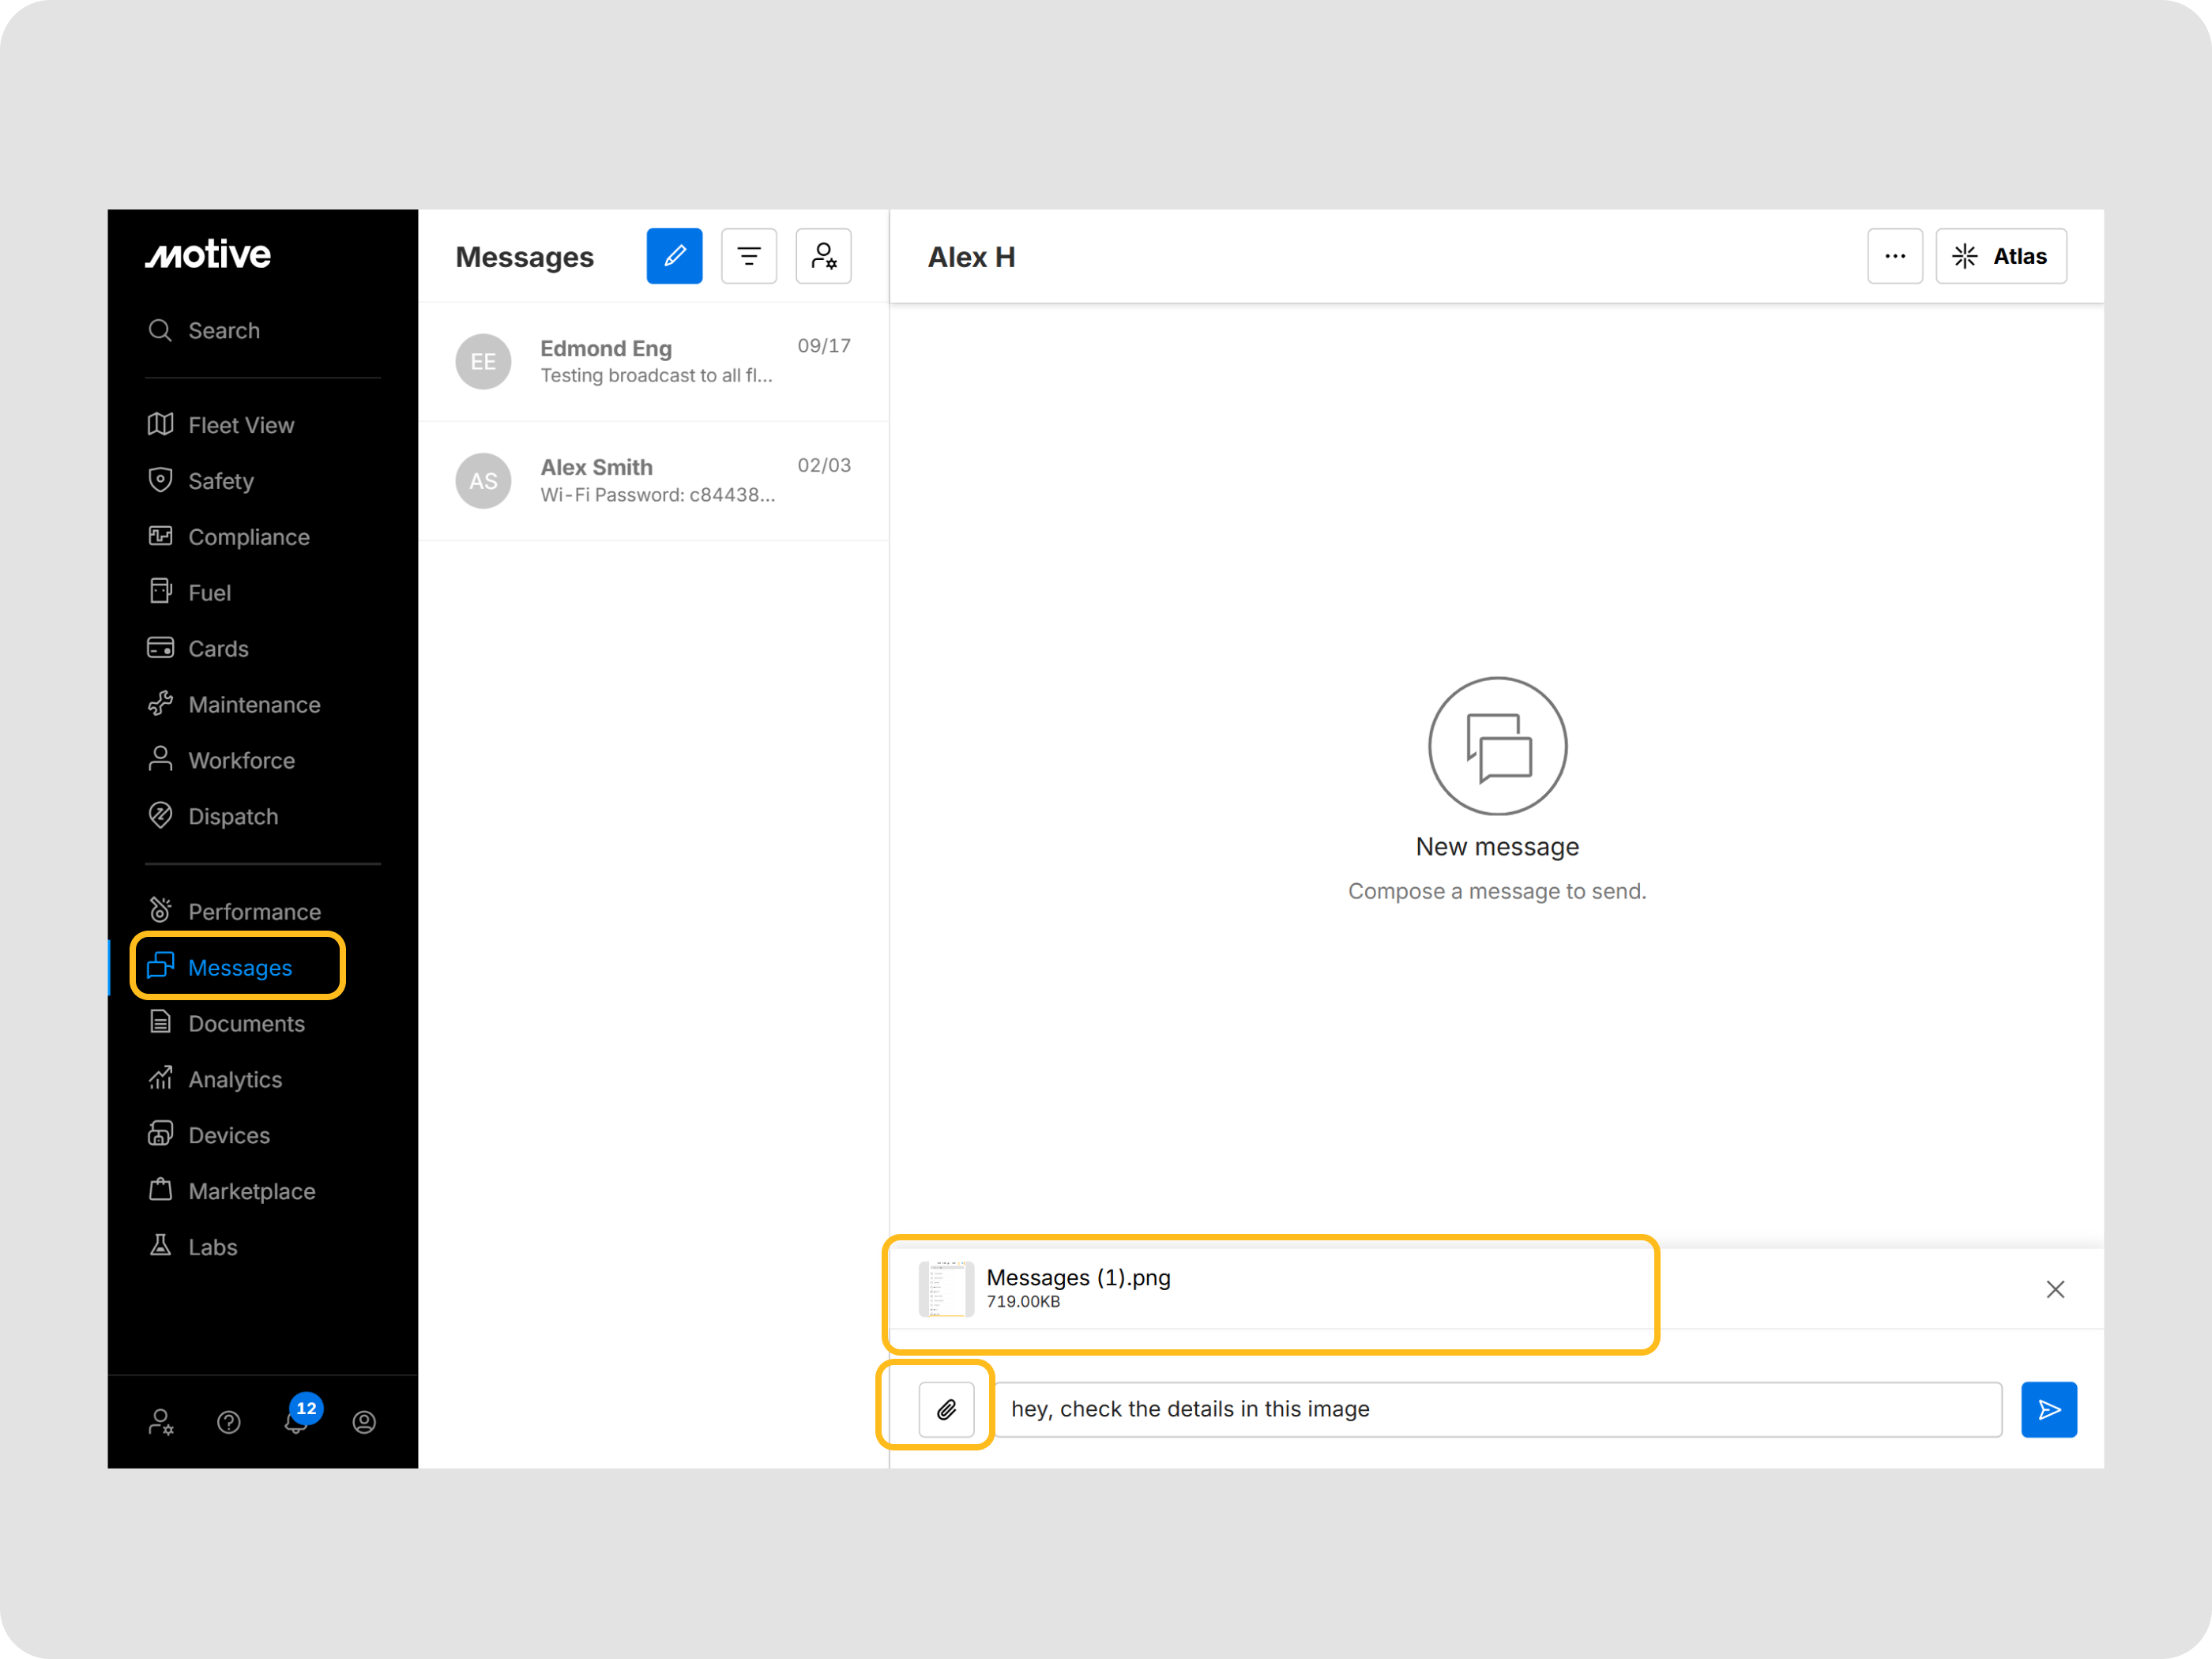Click the admin user settings icon at sidebar bottom
Viewport: 2212px width, 1659px height.
pos(161,1422)
